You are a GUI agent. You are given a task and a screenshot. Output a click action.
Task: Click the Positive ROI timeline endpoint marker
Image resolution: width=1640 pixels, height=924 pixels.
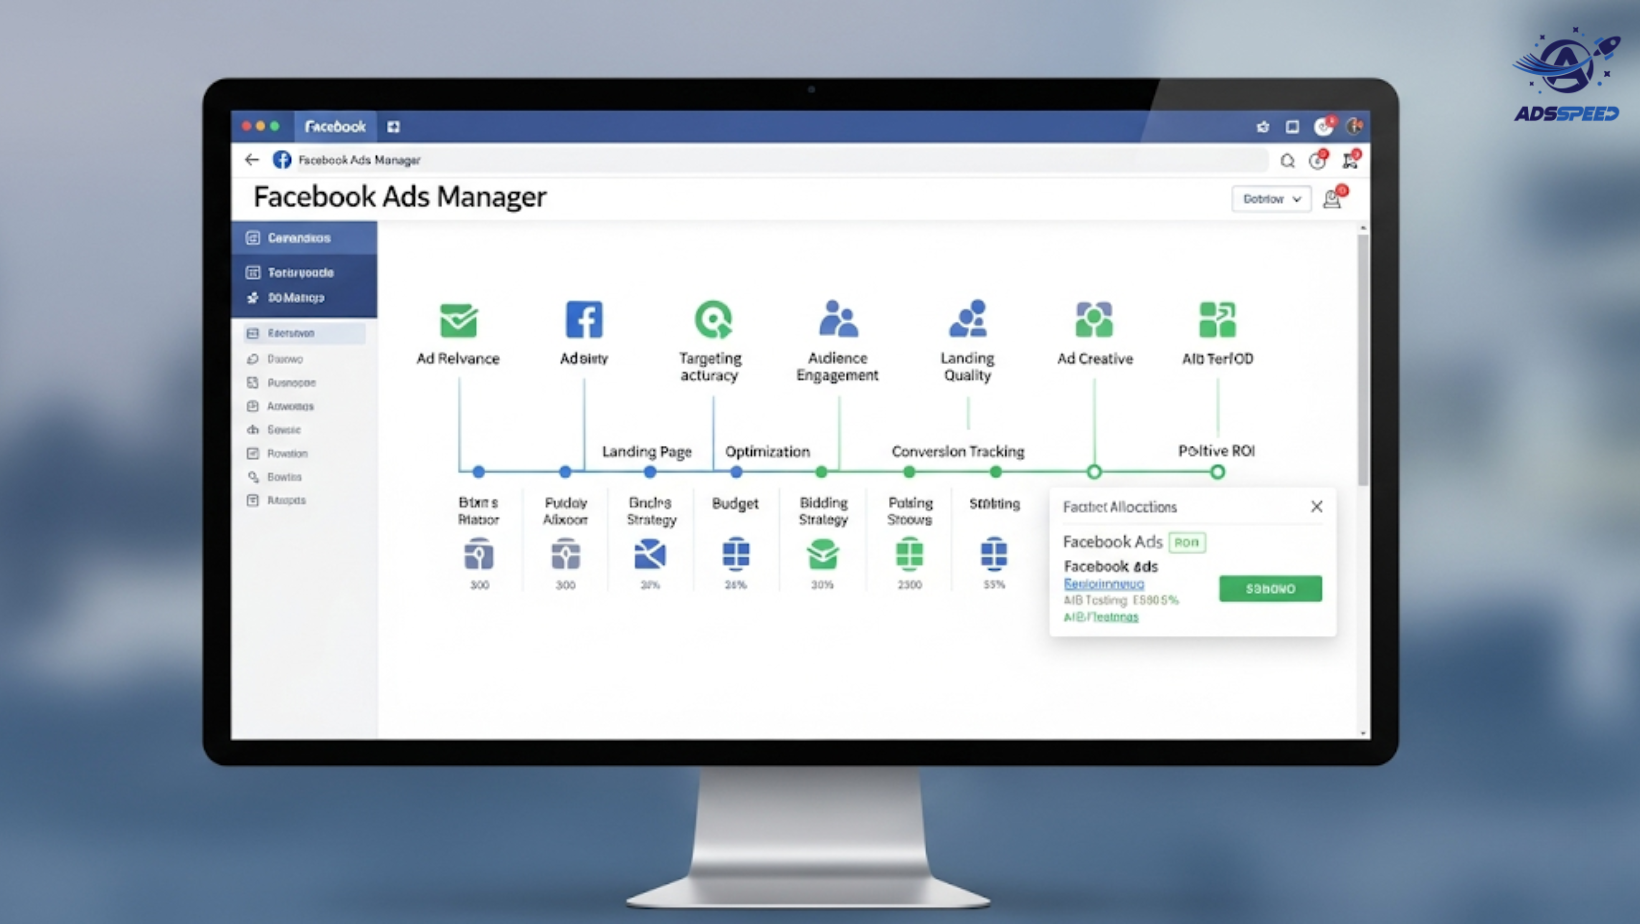(x=1217, y=472)
